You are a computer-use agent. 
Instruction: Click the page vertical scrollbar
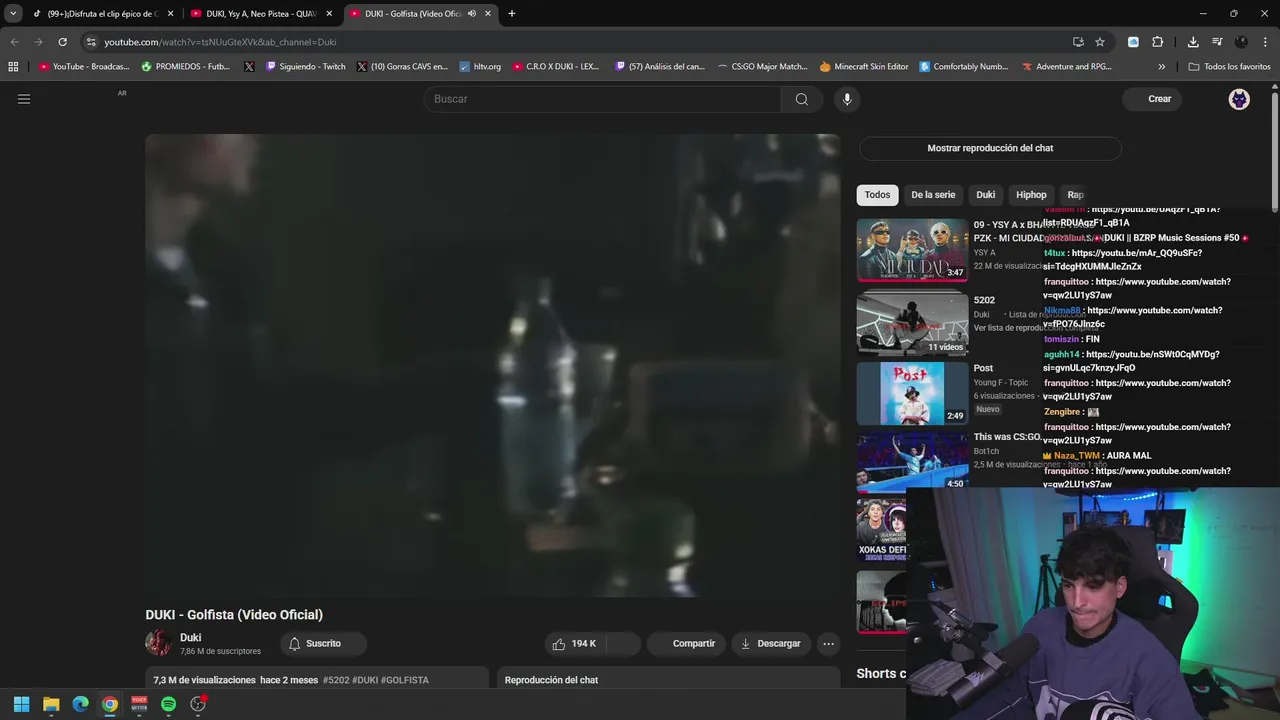[1275, 150]
